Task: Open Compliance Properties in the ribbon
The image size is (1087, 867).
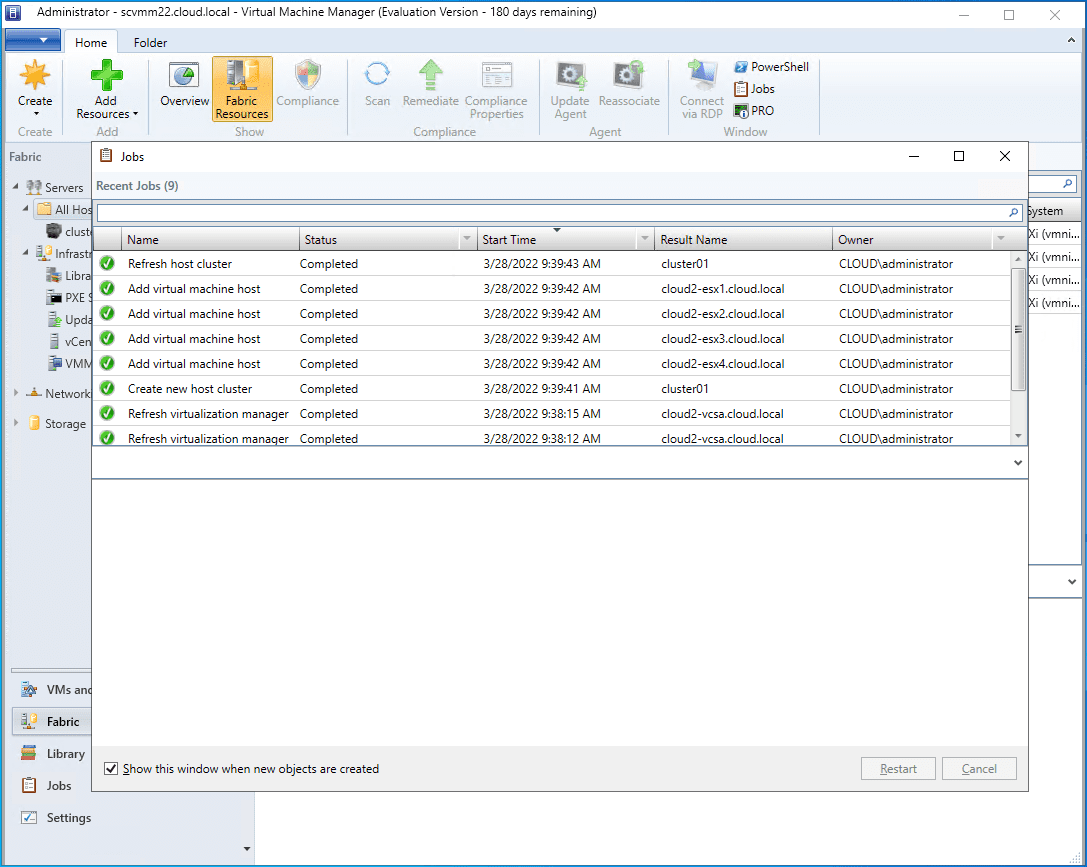Action: 496,90
